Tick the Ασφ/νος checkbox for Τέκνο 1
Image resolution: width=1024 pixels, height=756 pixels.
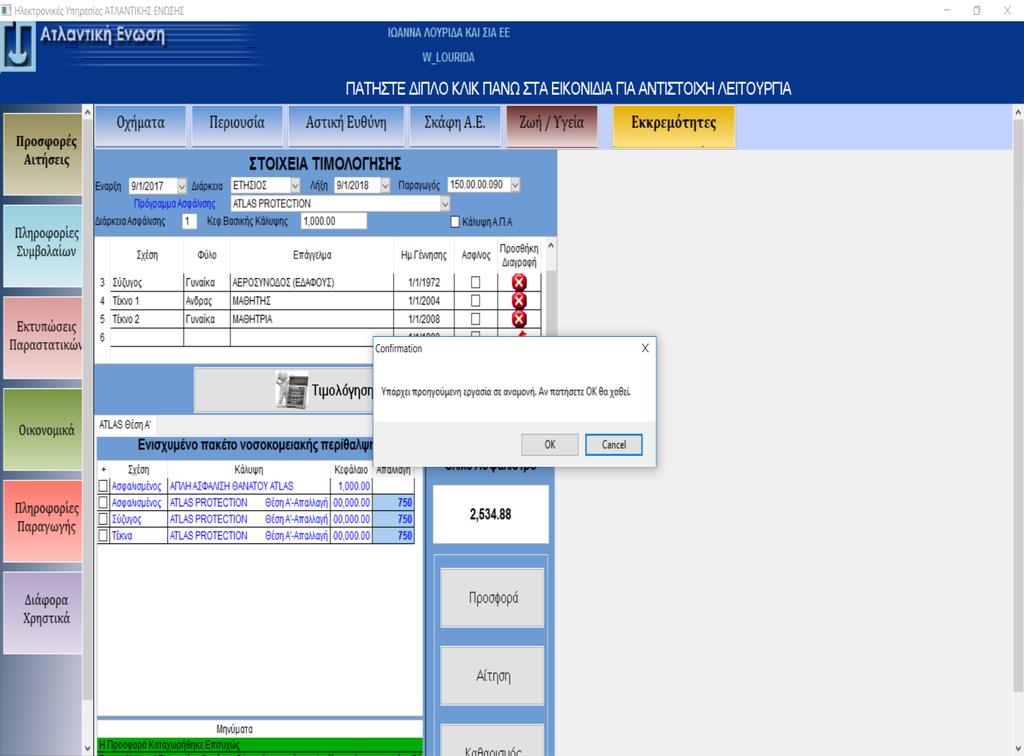tap(475, 300)
